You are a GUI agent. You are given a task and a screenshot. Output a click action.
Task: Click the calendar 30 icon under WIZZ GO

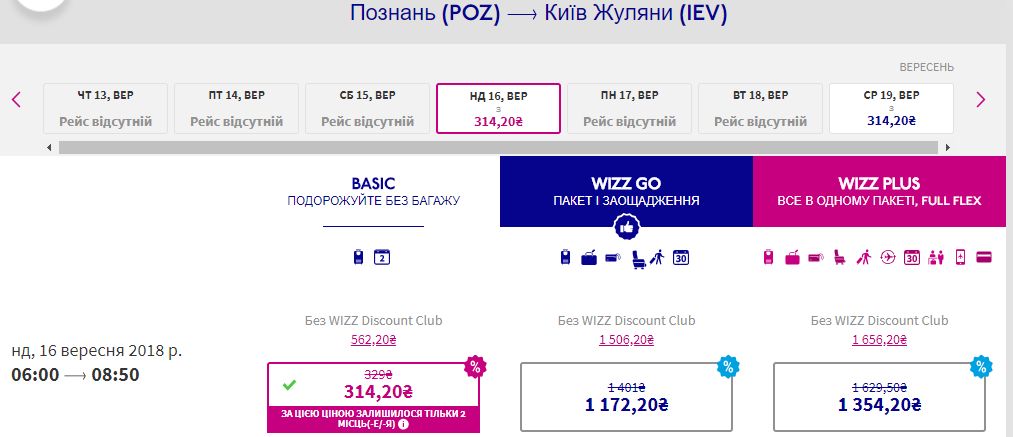click(x=682, y=258)
